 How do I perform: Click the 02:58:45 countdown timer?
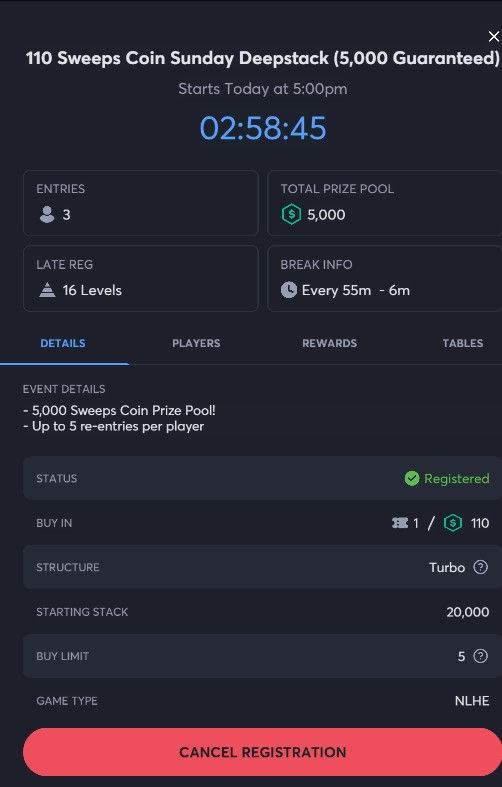[263, 127]
